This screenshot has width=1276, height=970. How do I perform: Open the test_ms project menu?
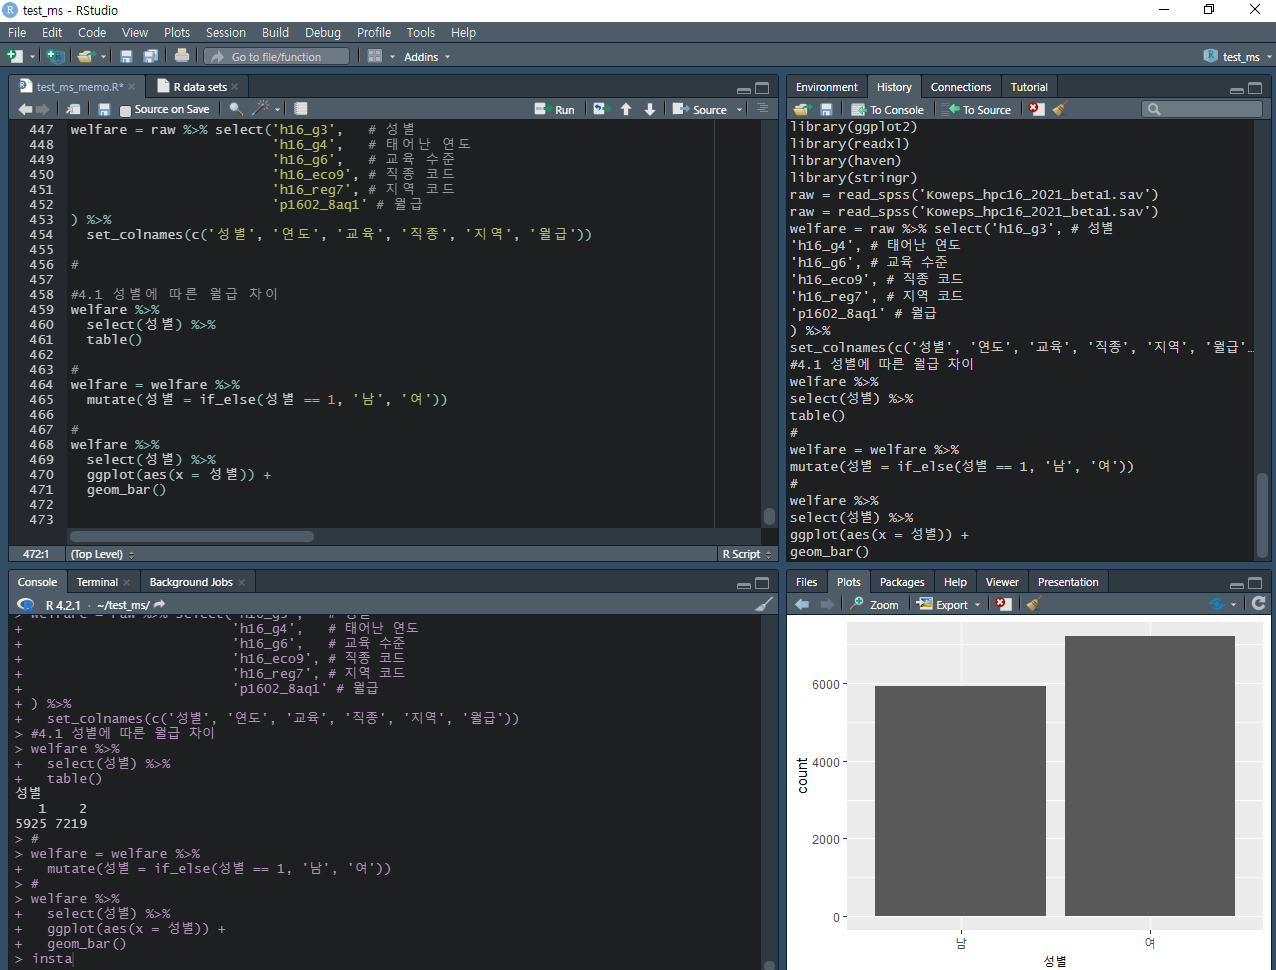coord(1238,57)
